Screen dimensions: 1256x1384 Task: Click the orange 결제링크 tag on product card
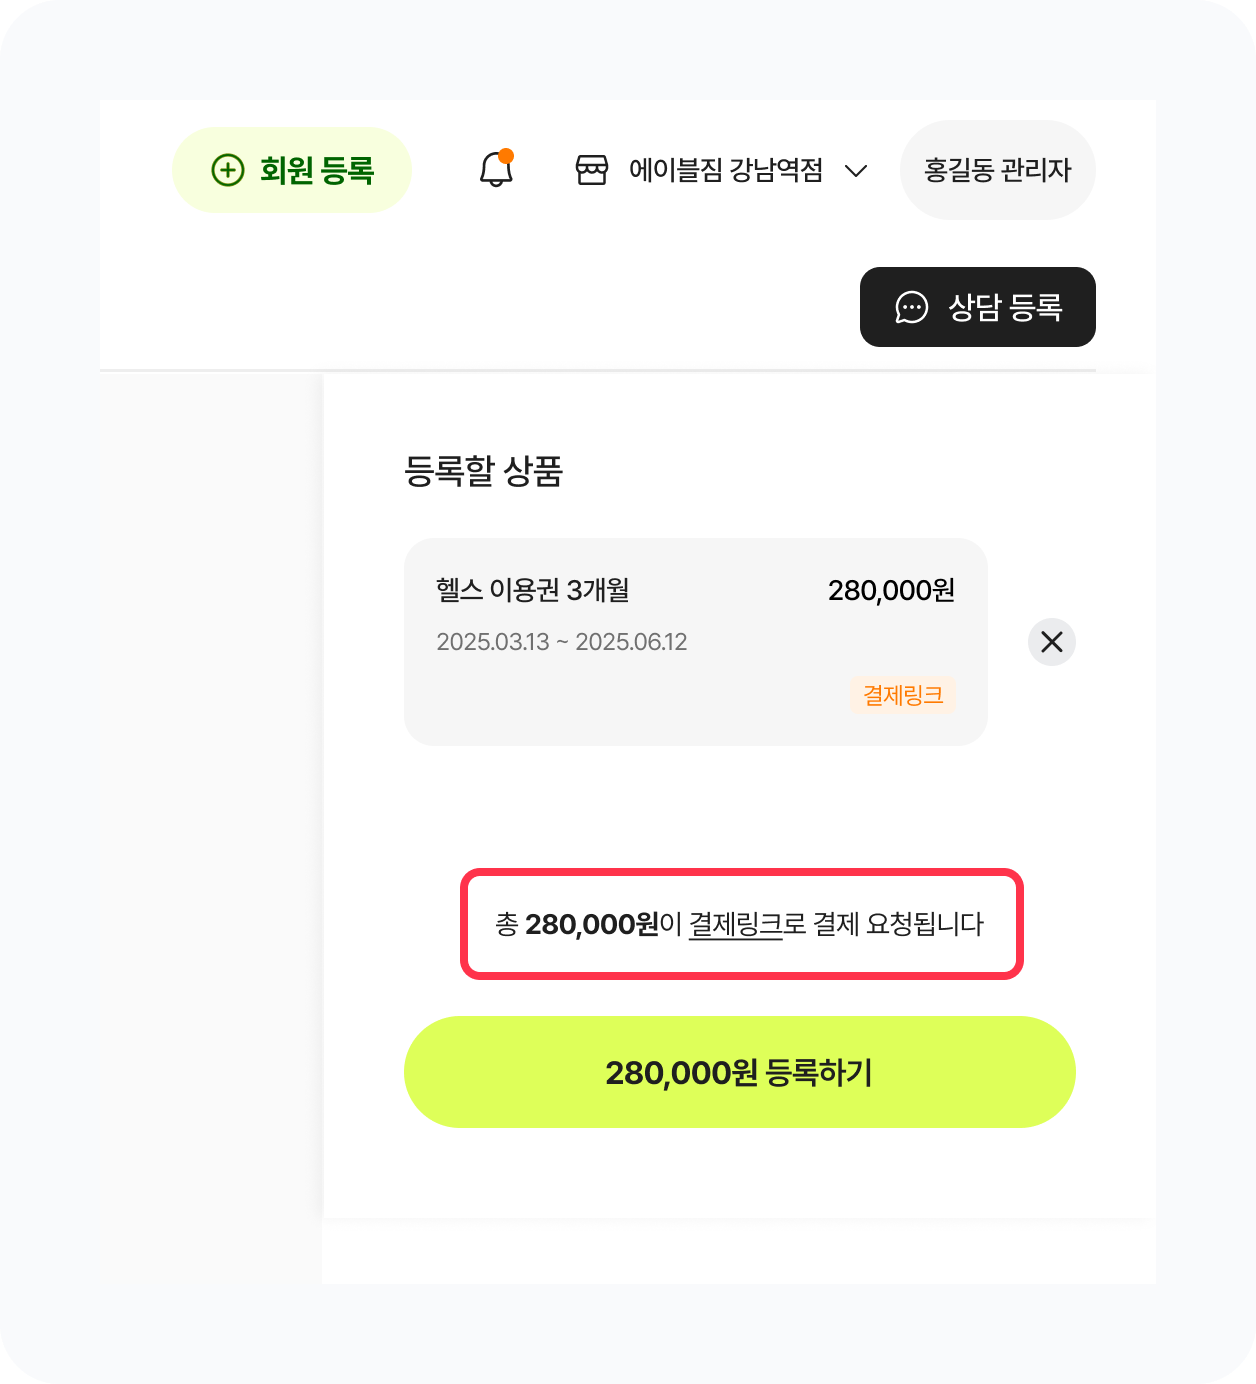point(903,695)
